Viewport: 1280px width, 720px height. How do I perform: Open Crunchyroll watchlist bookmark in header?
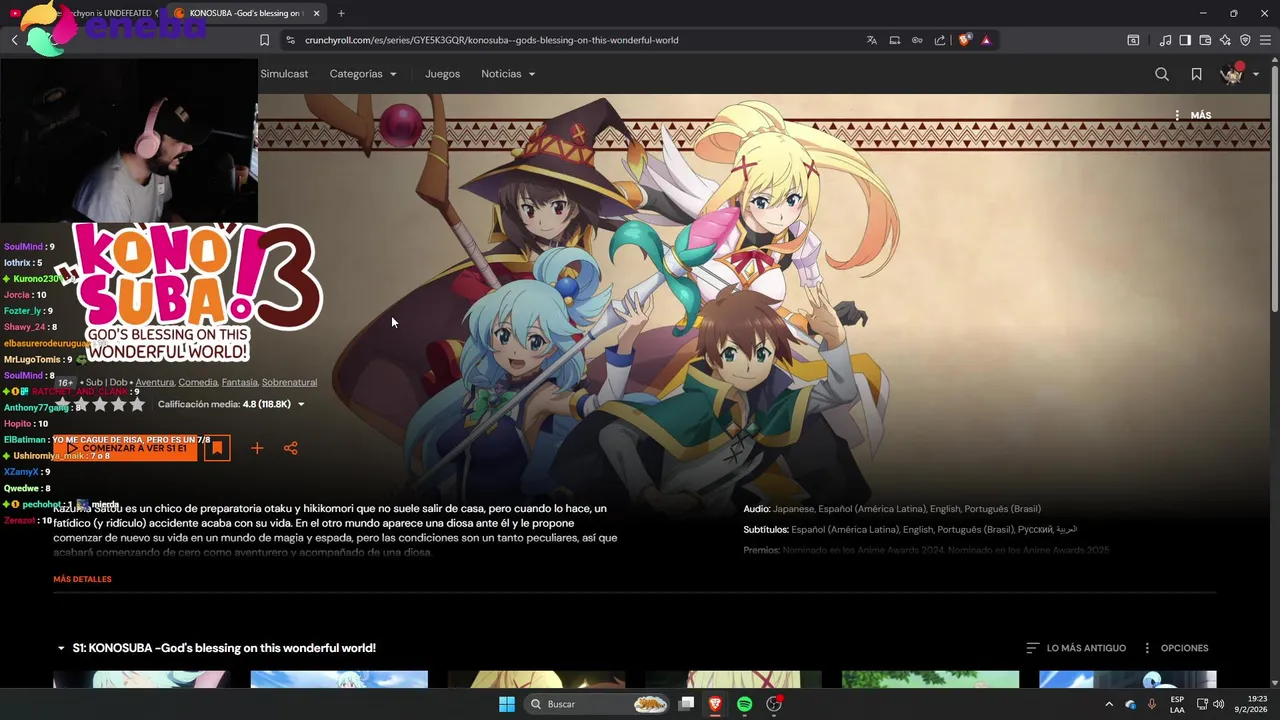click(x=1196, y=74)
